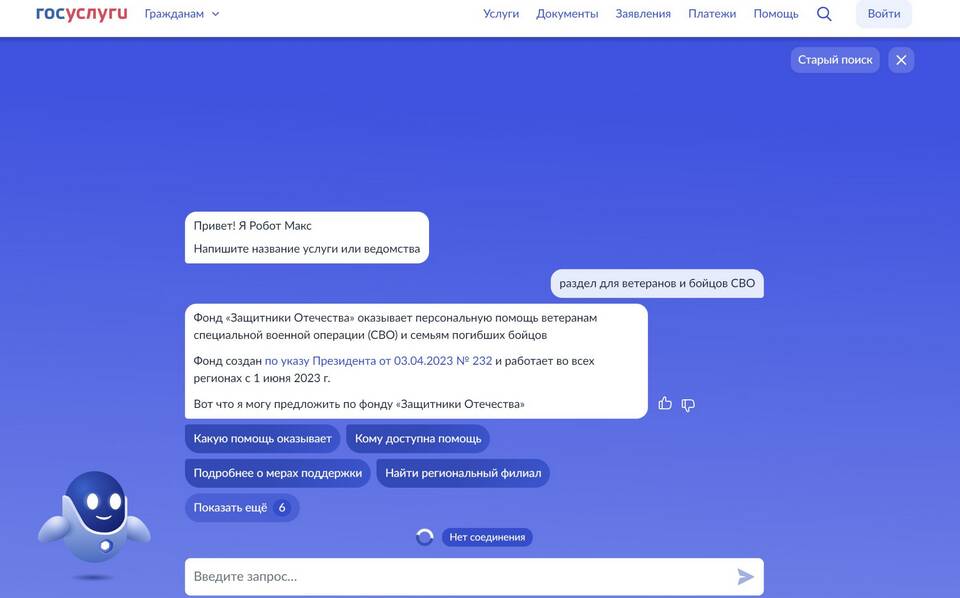Click the magnifier search icon
Viewport: 960px width, 598px height.
point(824,13)
